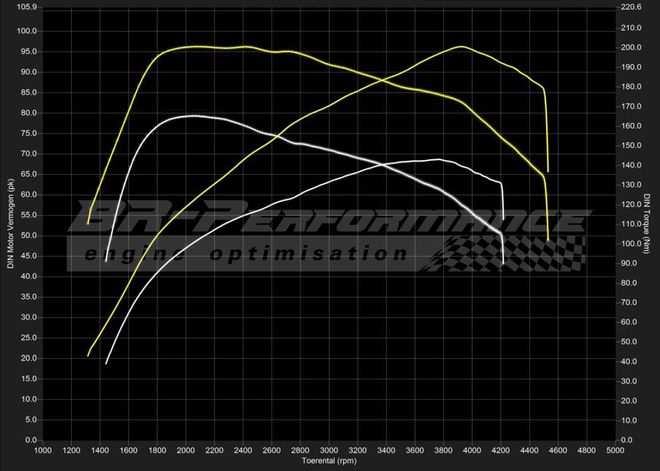This screenshot has height=471, width=660.
Task: Click the white power curve peak near 3800 rpm
Action: click(x=438, y=159)
